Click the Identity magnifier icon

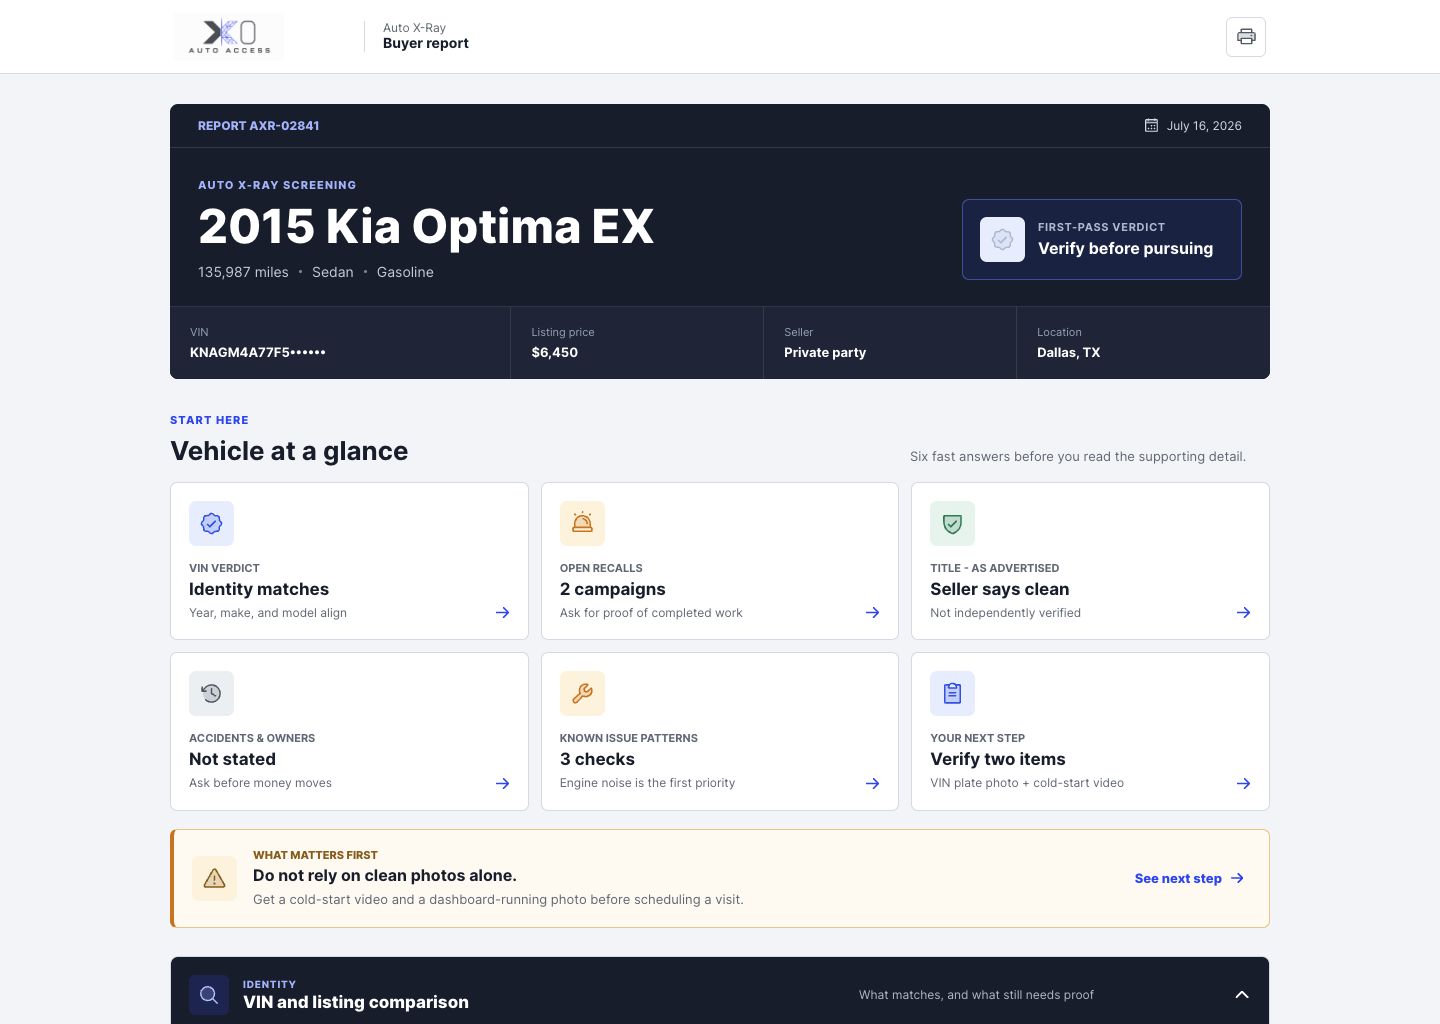(x=209, y=995)
